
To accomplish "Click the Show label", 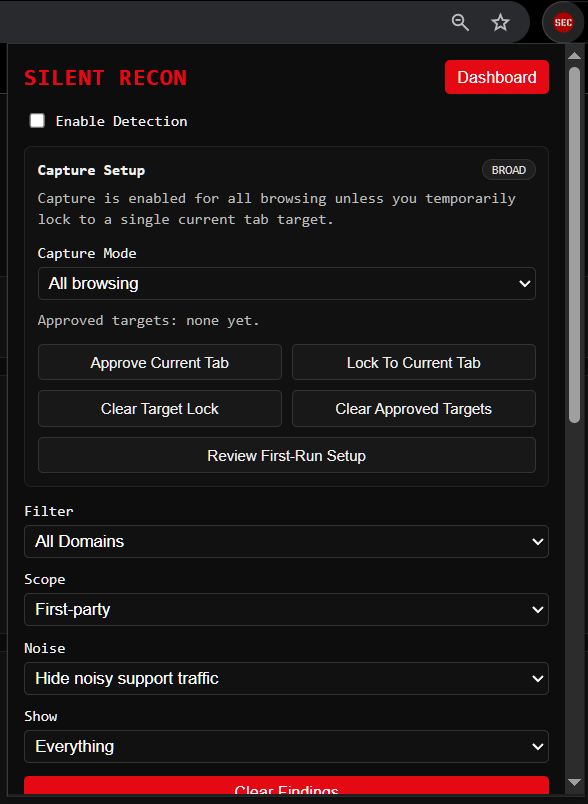I will pos(40,716).
